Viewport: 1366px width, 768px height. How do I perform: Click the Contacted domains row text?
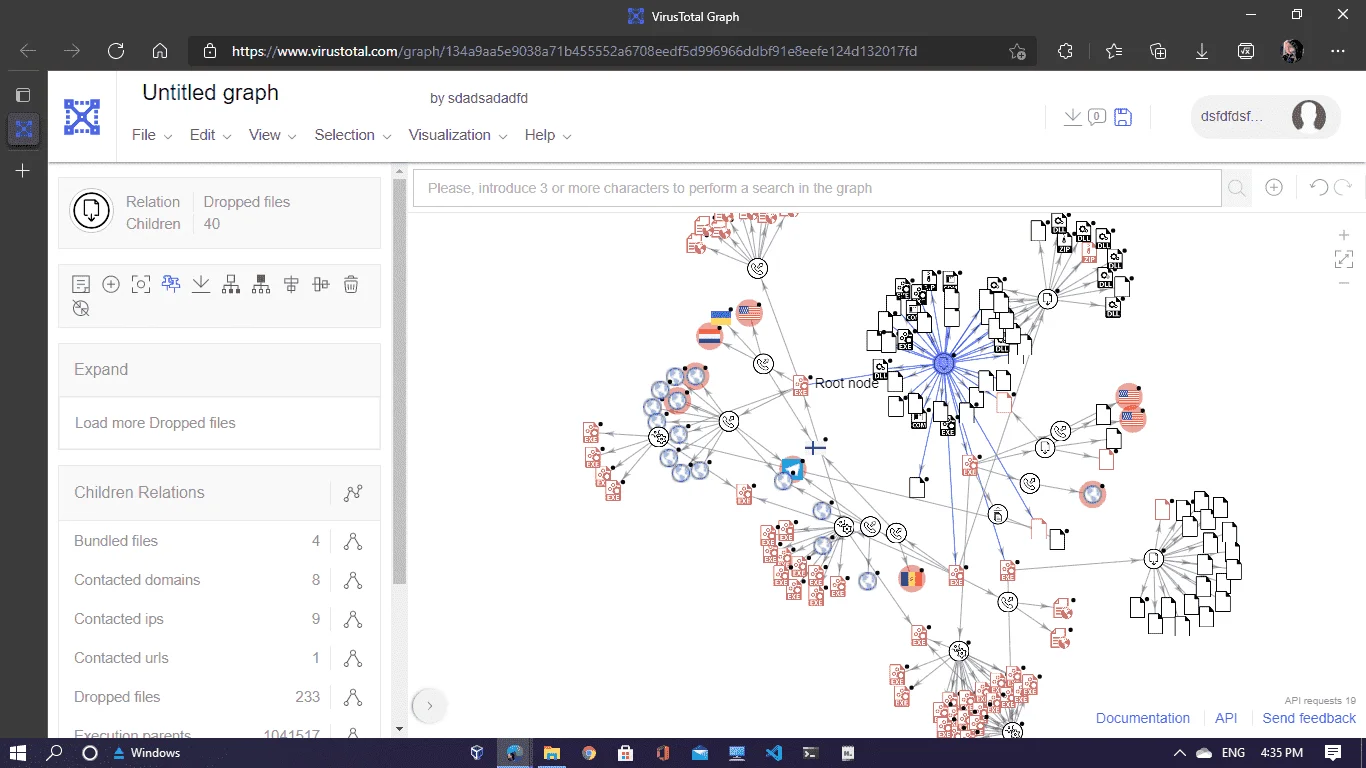(x=137, y=580)
